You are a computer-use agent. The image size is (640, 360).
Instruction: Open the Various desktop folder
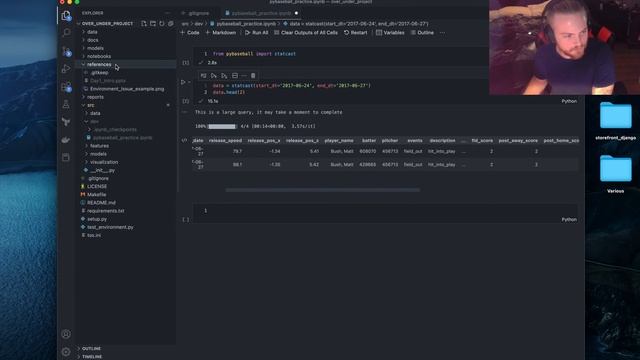click(616, 174)
